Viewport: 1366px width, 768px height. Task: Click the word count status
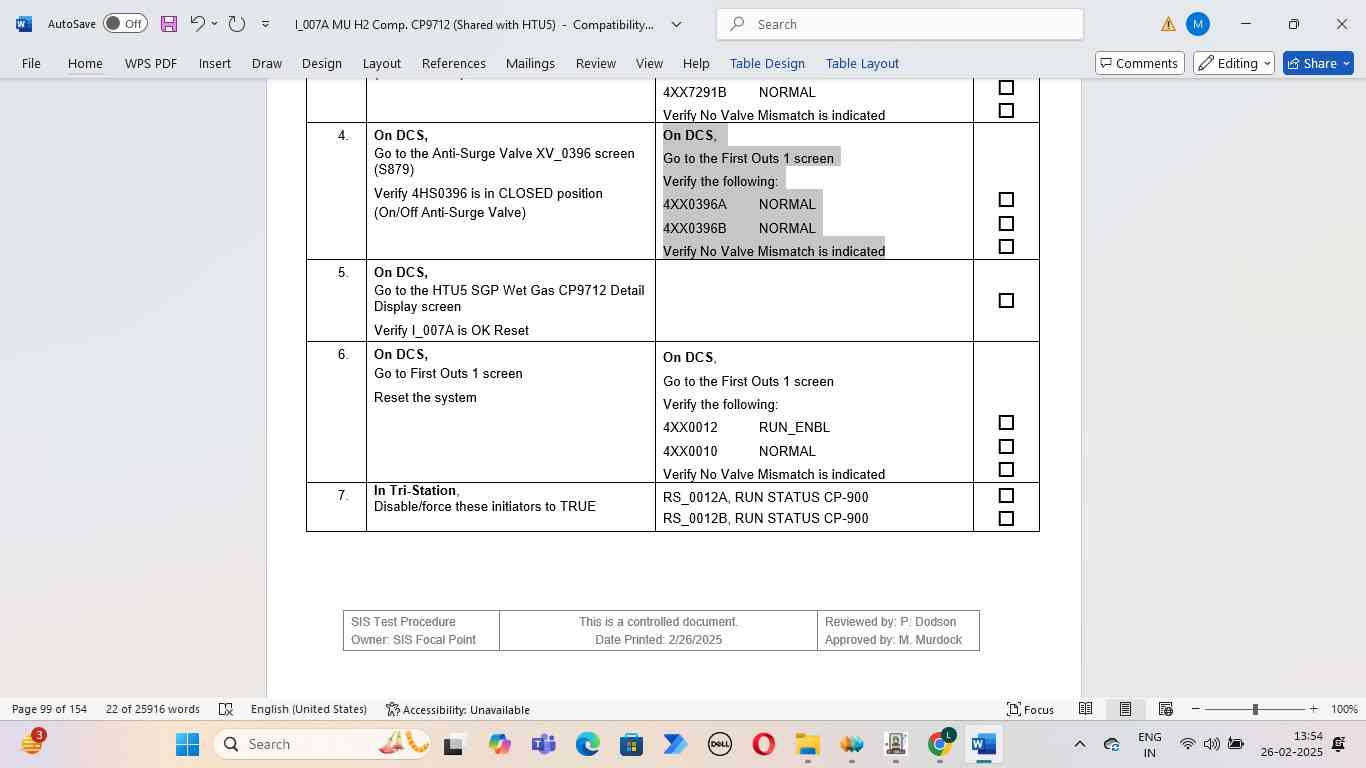pos(153,709)
